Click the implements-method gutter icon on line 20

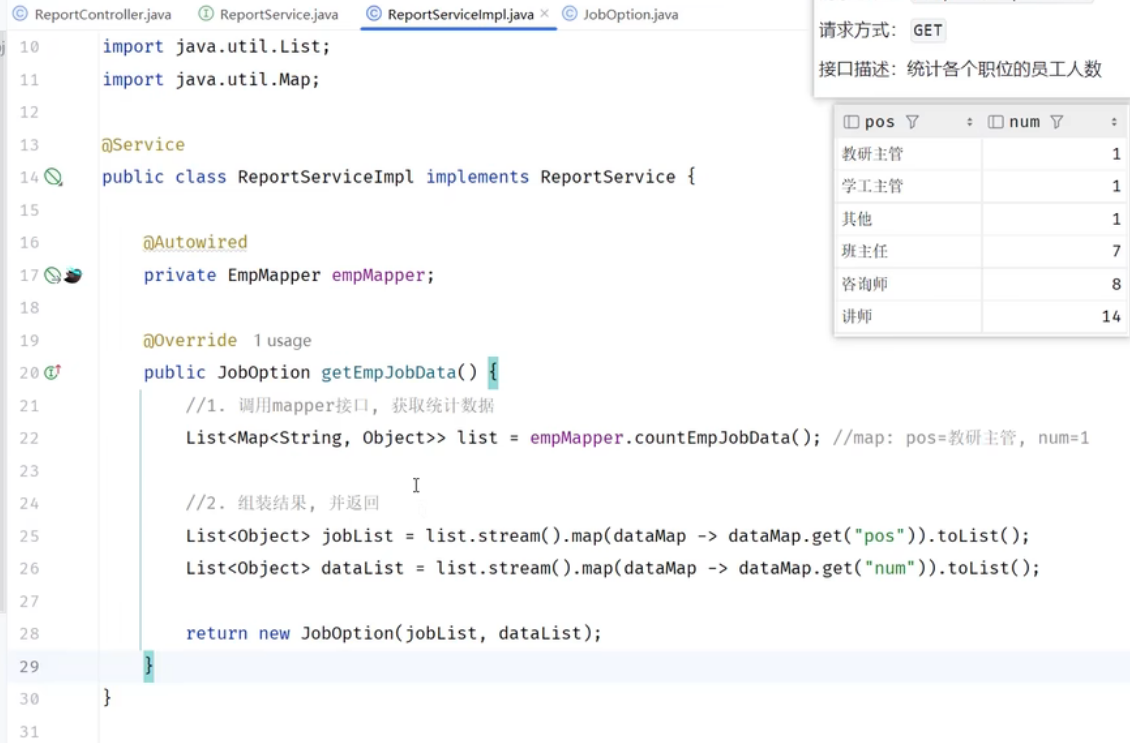[x=53, y=373]
